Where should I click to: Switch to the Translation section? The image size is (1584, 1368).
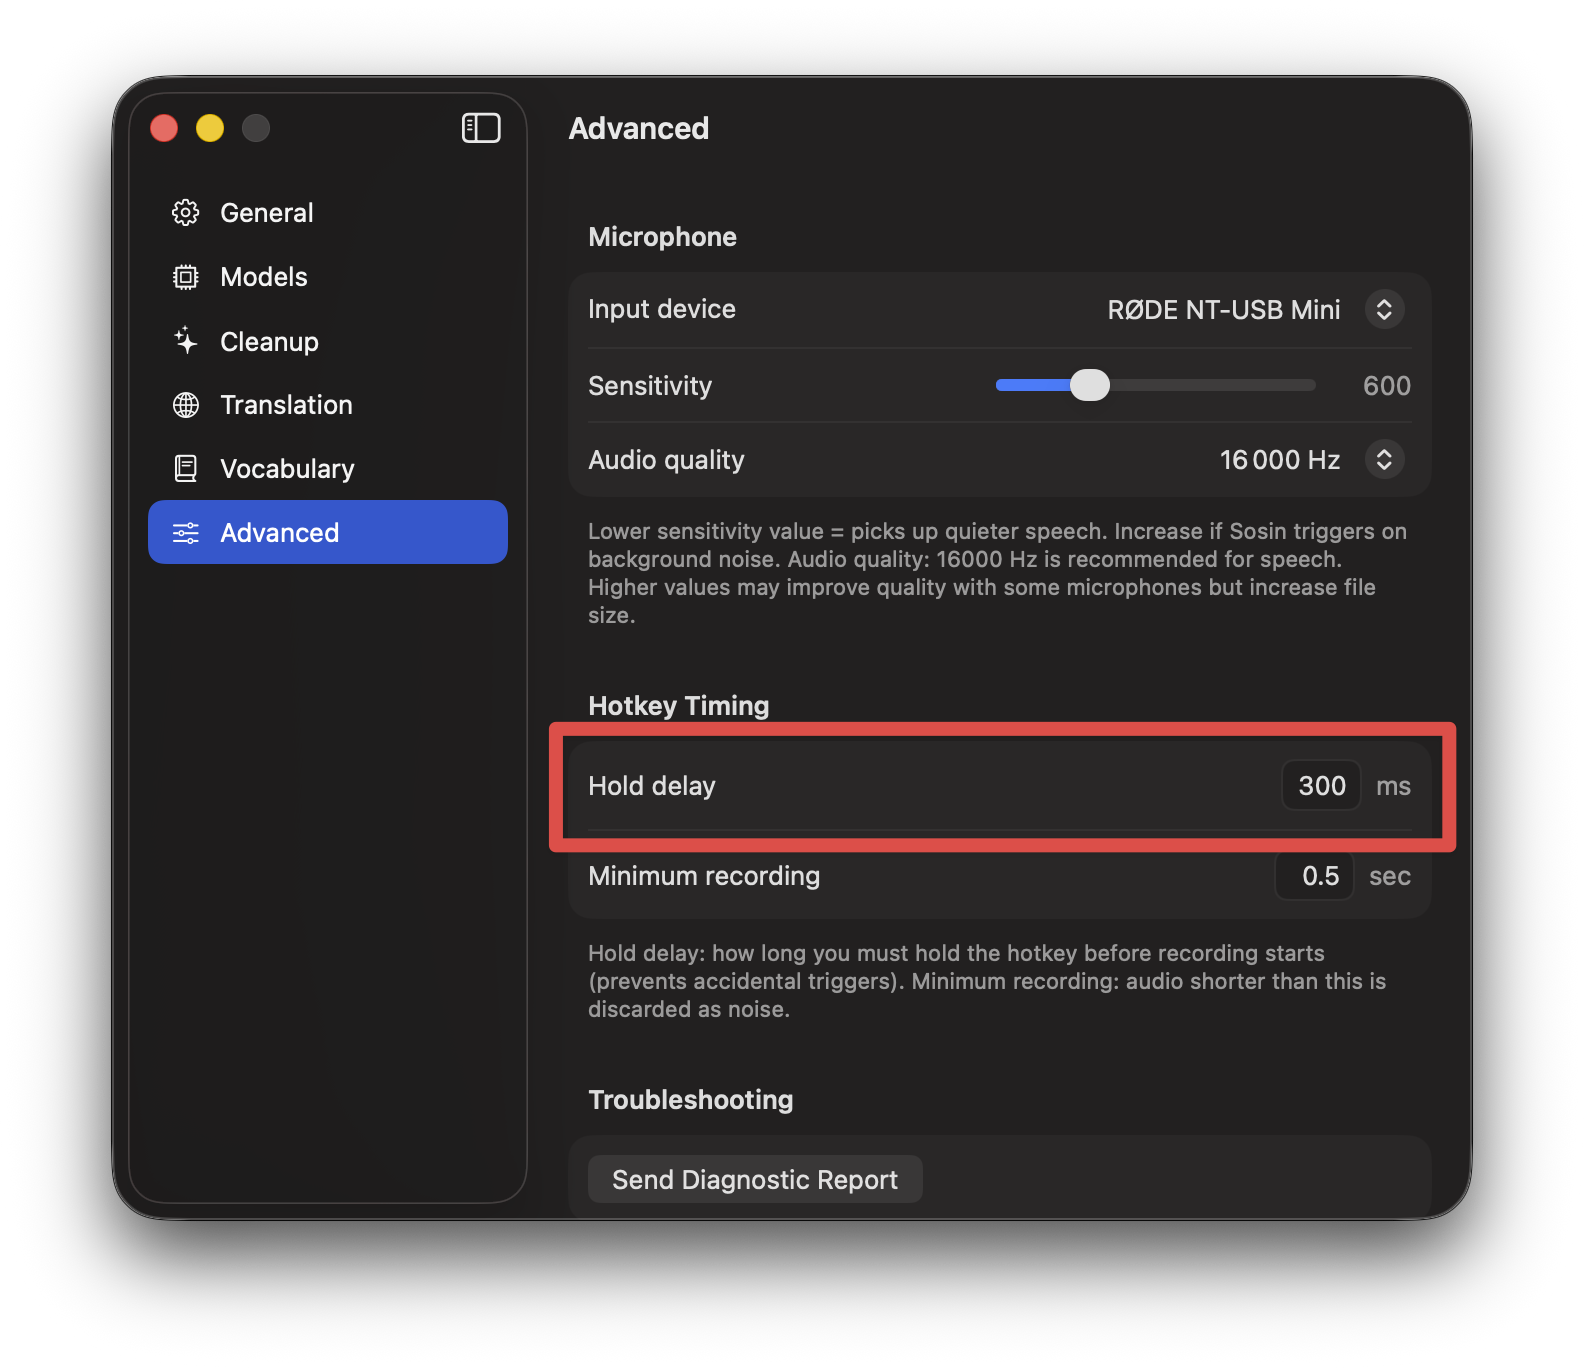[286, 405]
